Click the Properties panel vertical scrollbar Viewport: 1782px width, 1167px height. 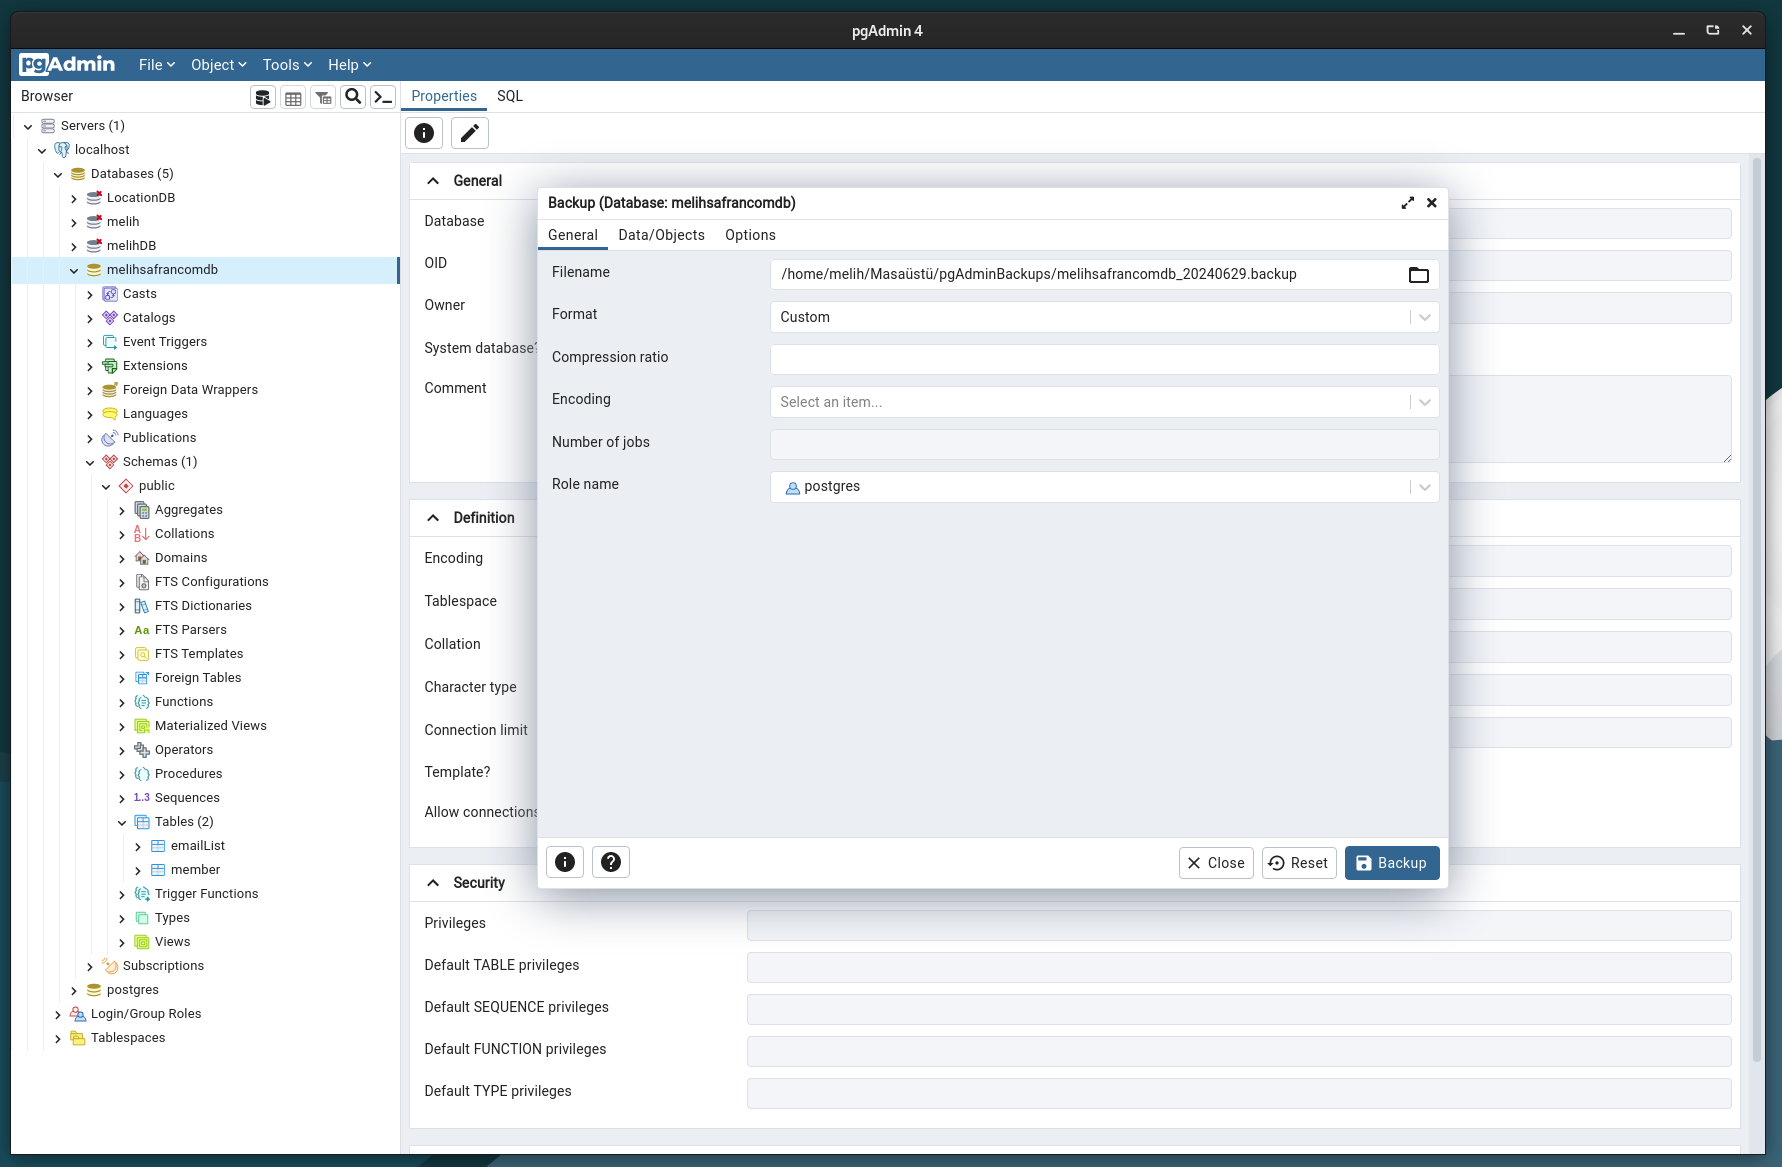click(x=1756, y=609)
